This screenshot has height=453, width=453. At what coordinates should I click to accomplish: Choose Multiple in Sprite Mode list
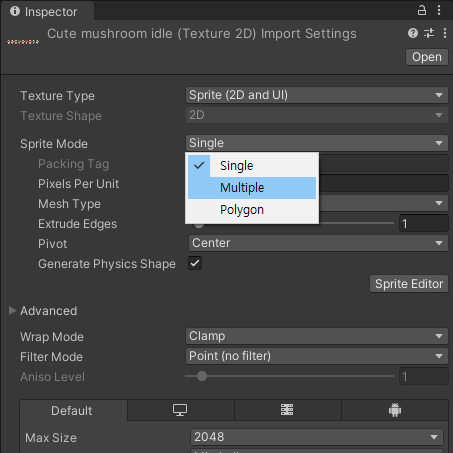click(x=252, y=188)
